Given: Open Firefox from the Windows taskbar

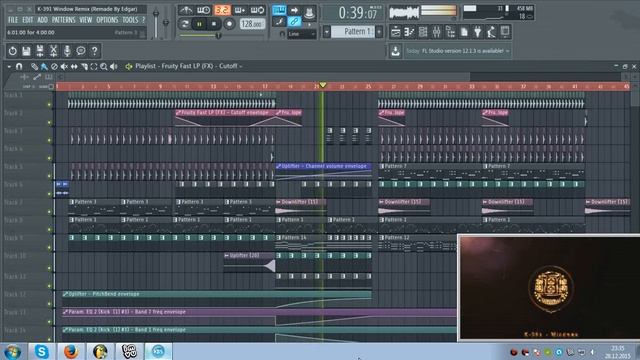Looking at the screenshot, I should [x=71, y=351].
